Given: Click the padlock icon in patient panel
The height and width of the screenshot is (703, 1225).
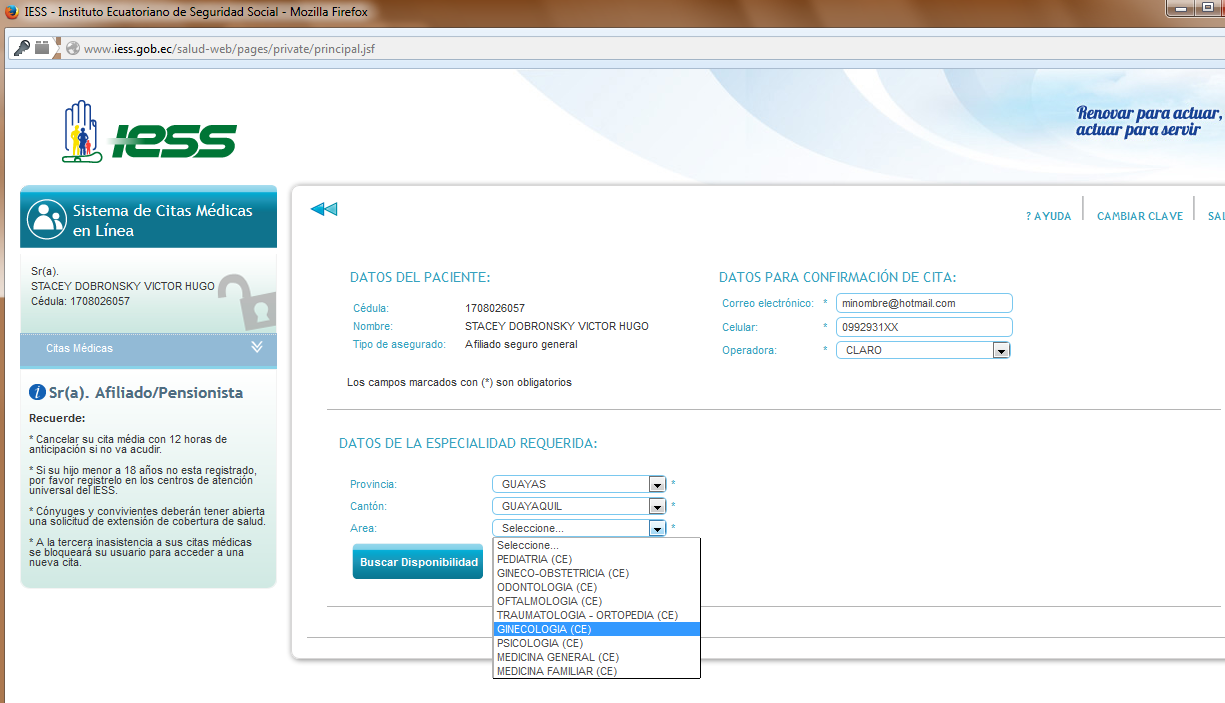Looking at the screenshot, I should pos(246,302).
